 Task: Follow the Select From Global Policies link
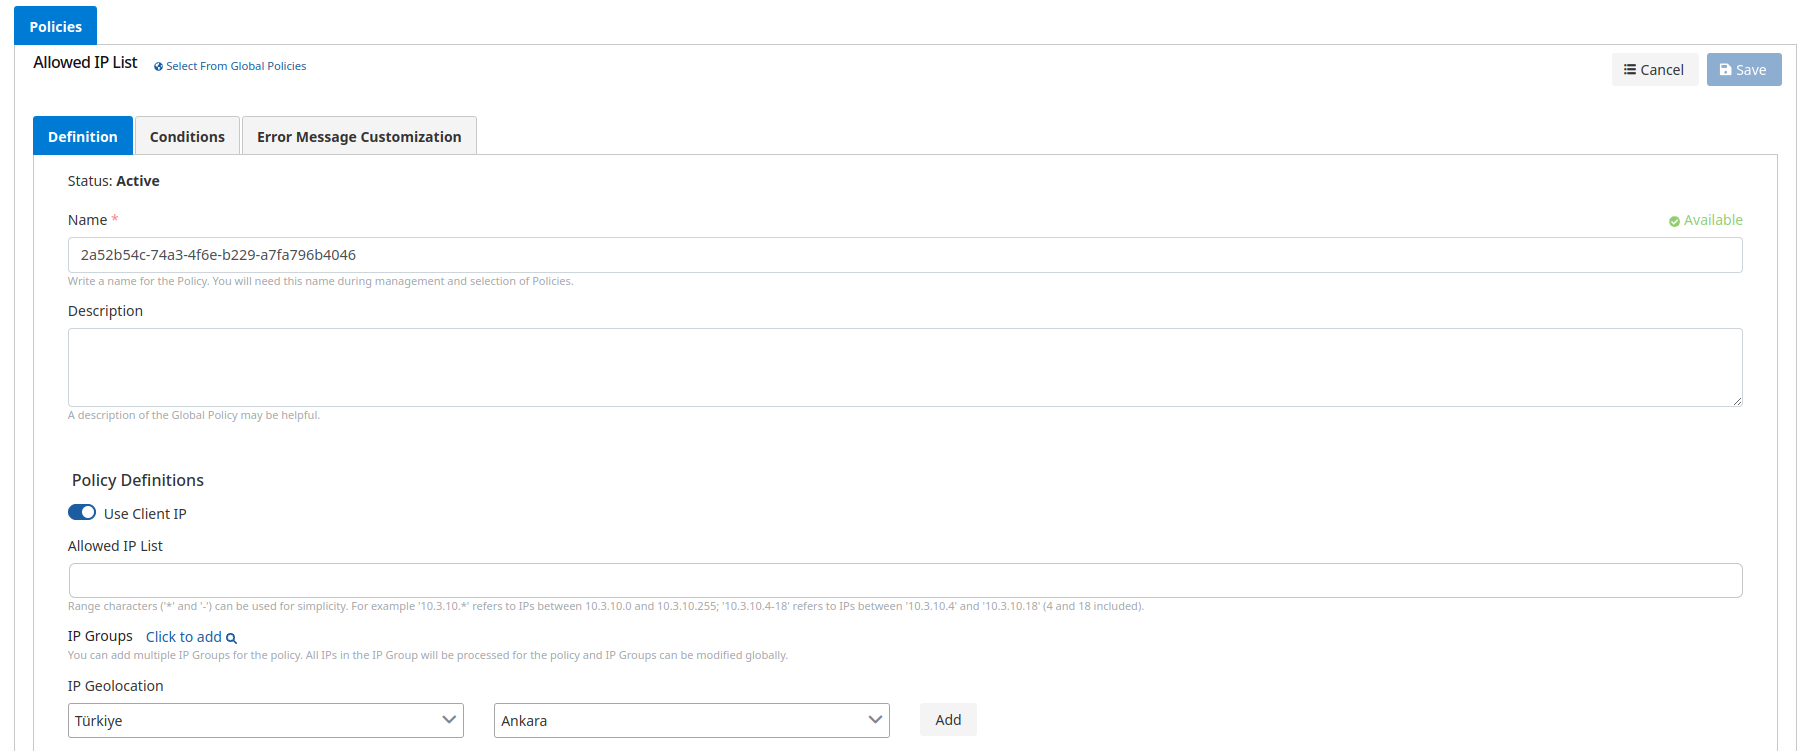236,66
